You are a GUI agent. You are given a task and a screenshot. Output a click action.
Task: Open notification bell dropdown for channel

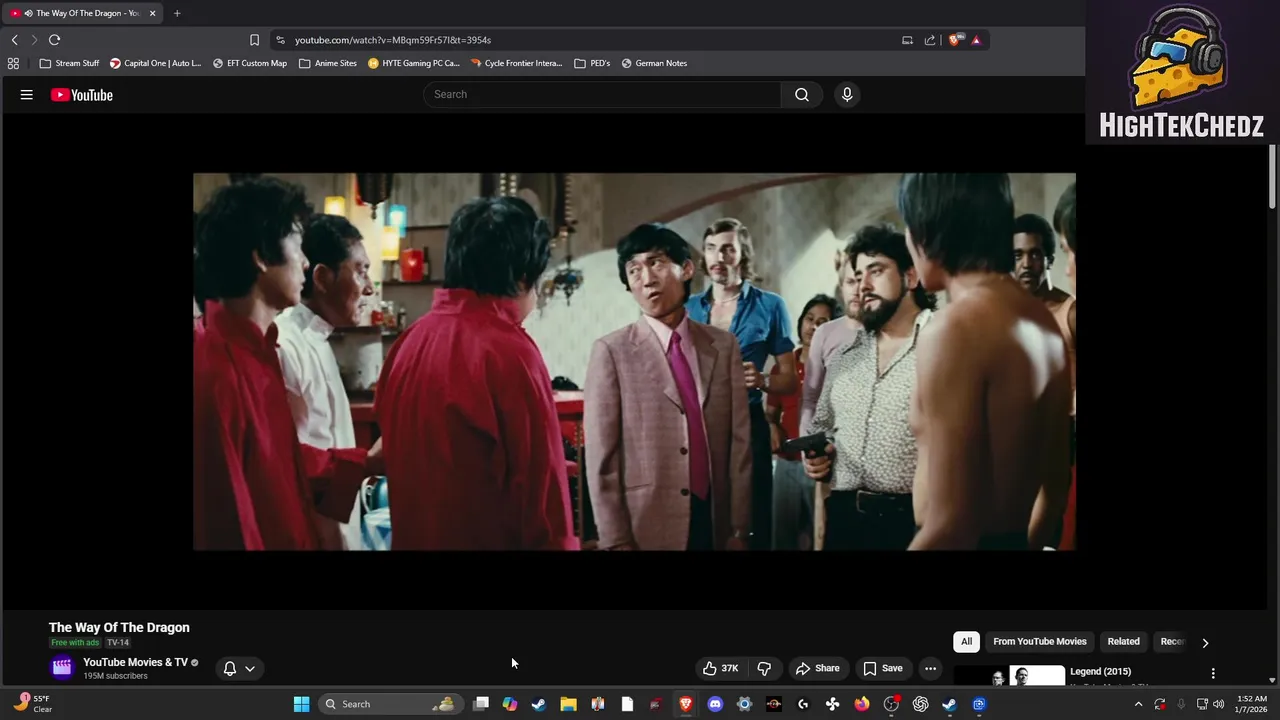pos(239,668)
